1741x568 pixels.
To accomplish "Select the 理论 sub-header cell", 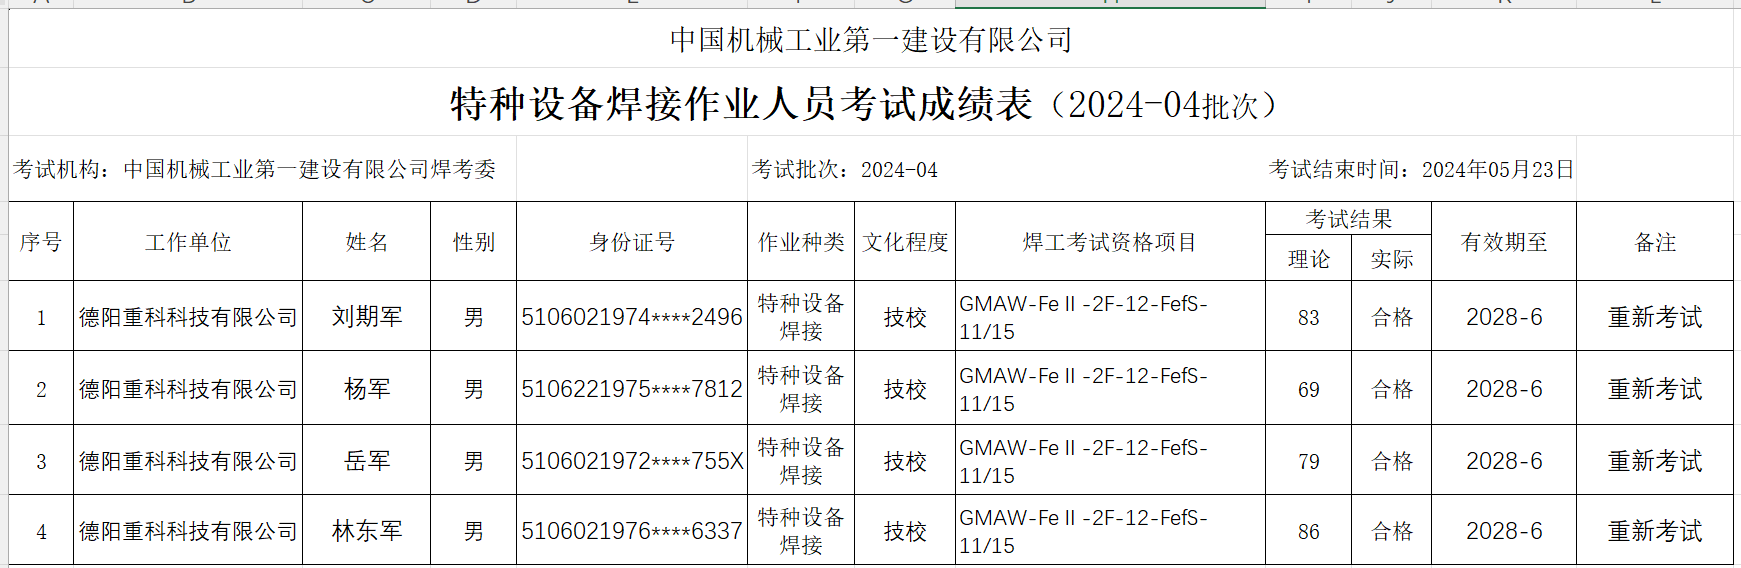I will click(x=1309, y=259).
